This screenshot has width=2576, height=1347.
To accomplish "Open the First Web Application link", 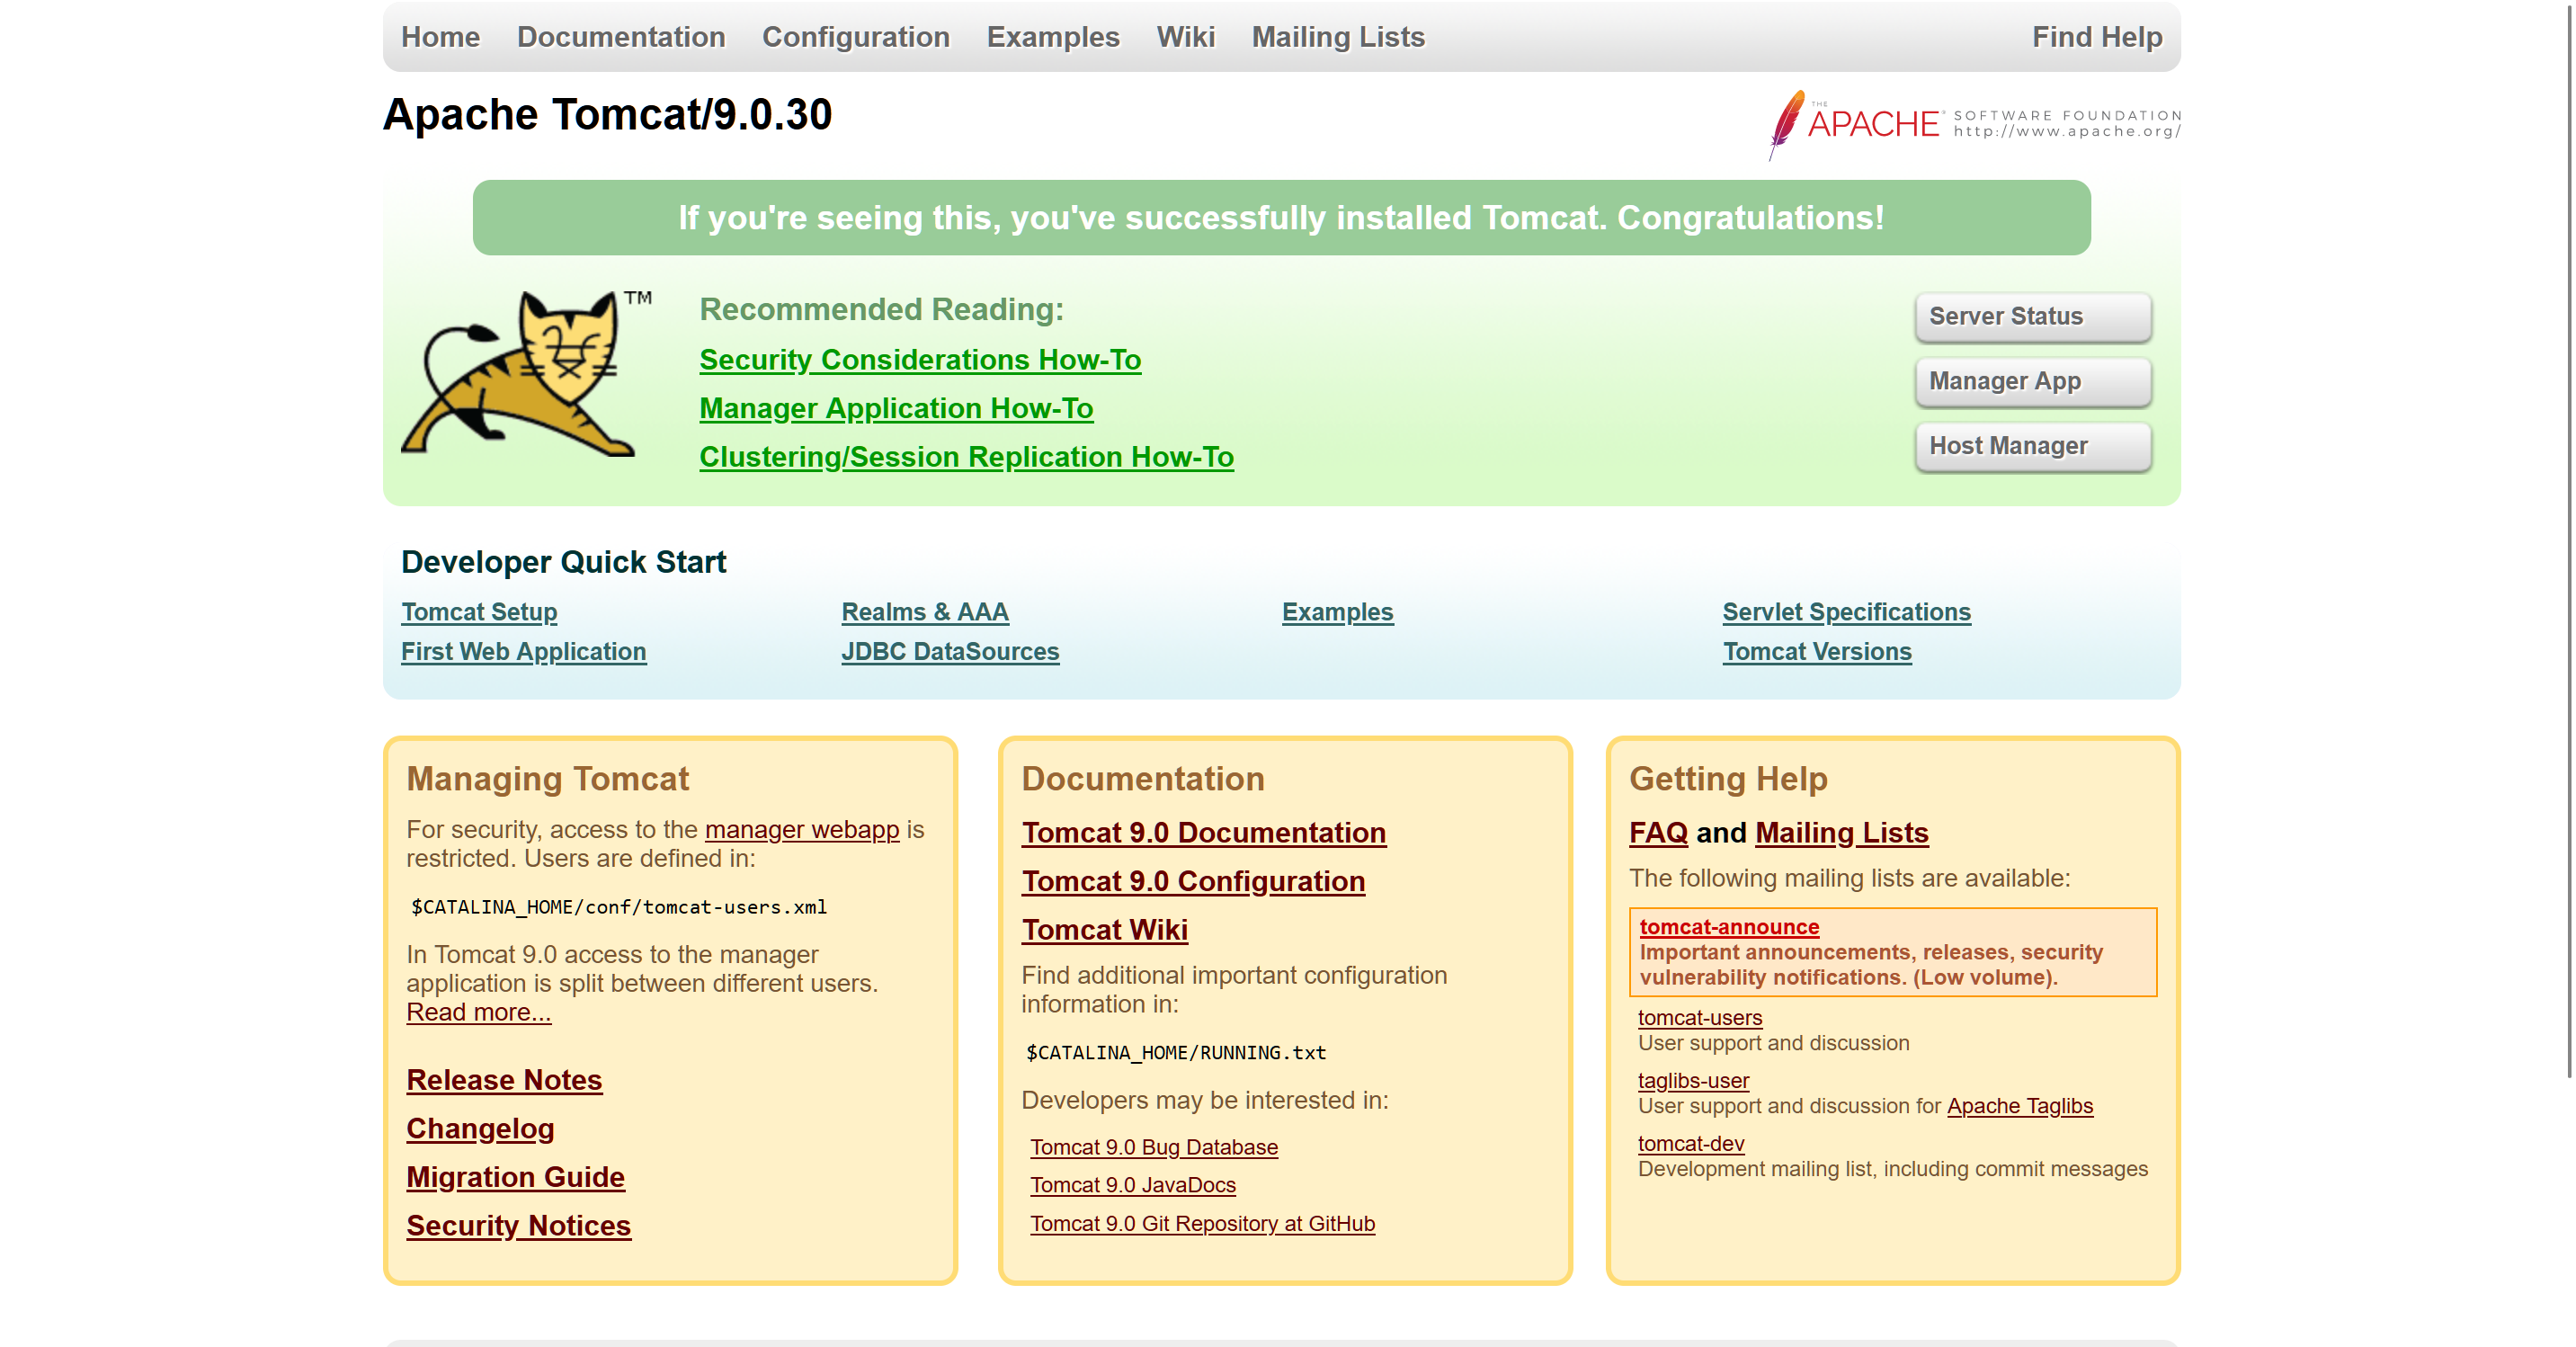I will (x=523, y=652).
